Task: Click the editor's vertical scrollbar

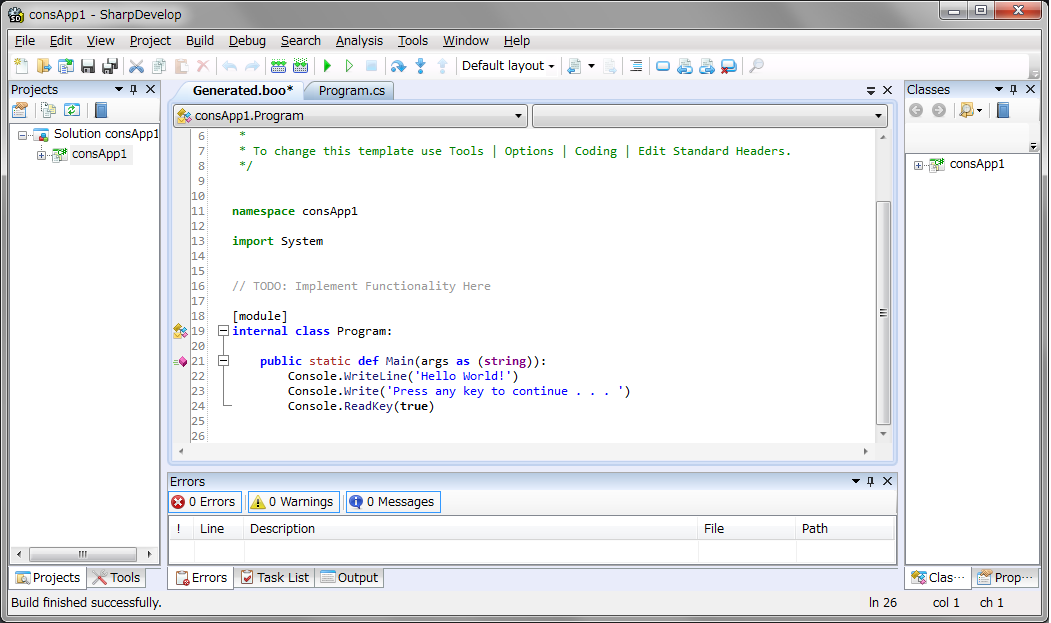Action: [x=883, y=300]
